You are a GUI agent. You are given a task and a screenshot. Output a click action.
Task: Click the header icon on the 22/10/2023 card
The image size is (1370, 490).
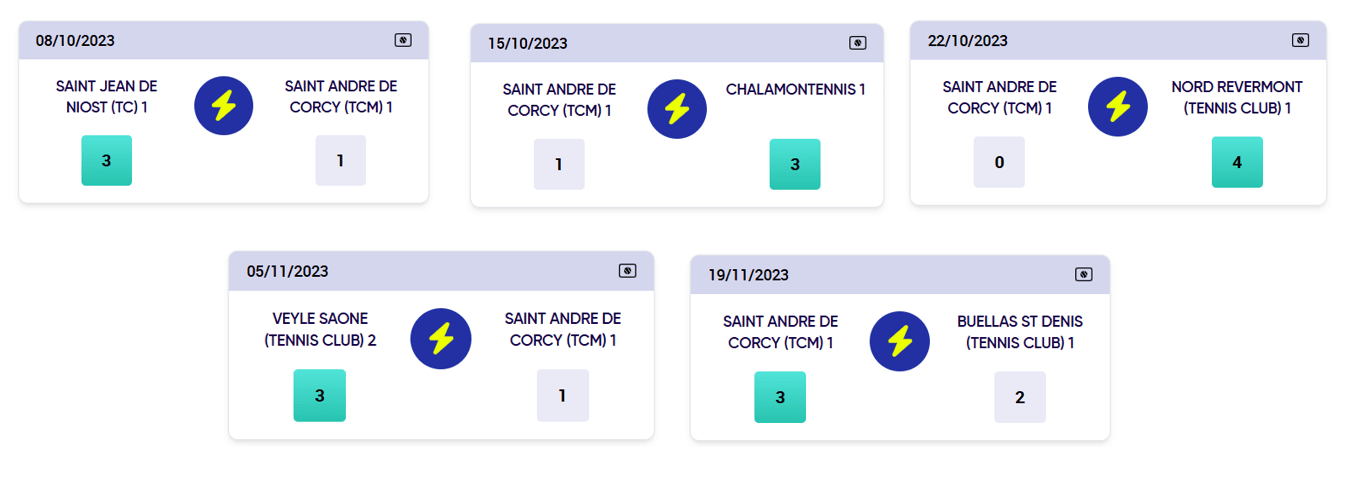(x=1300, y=40)
